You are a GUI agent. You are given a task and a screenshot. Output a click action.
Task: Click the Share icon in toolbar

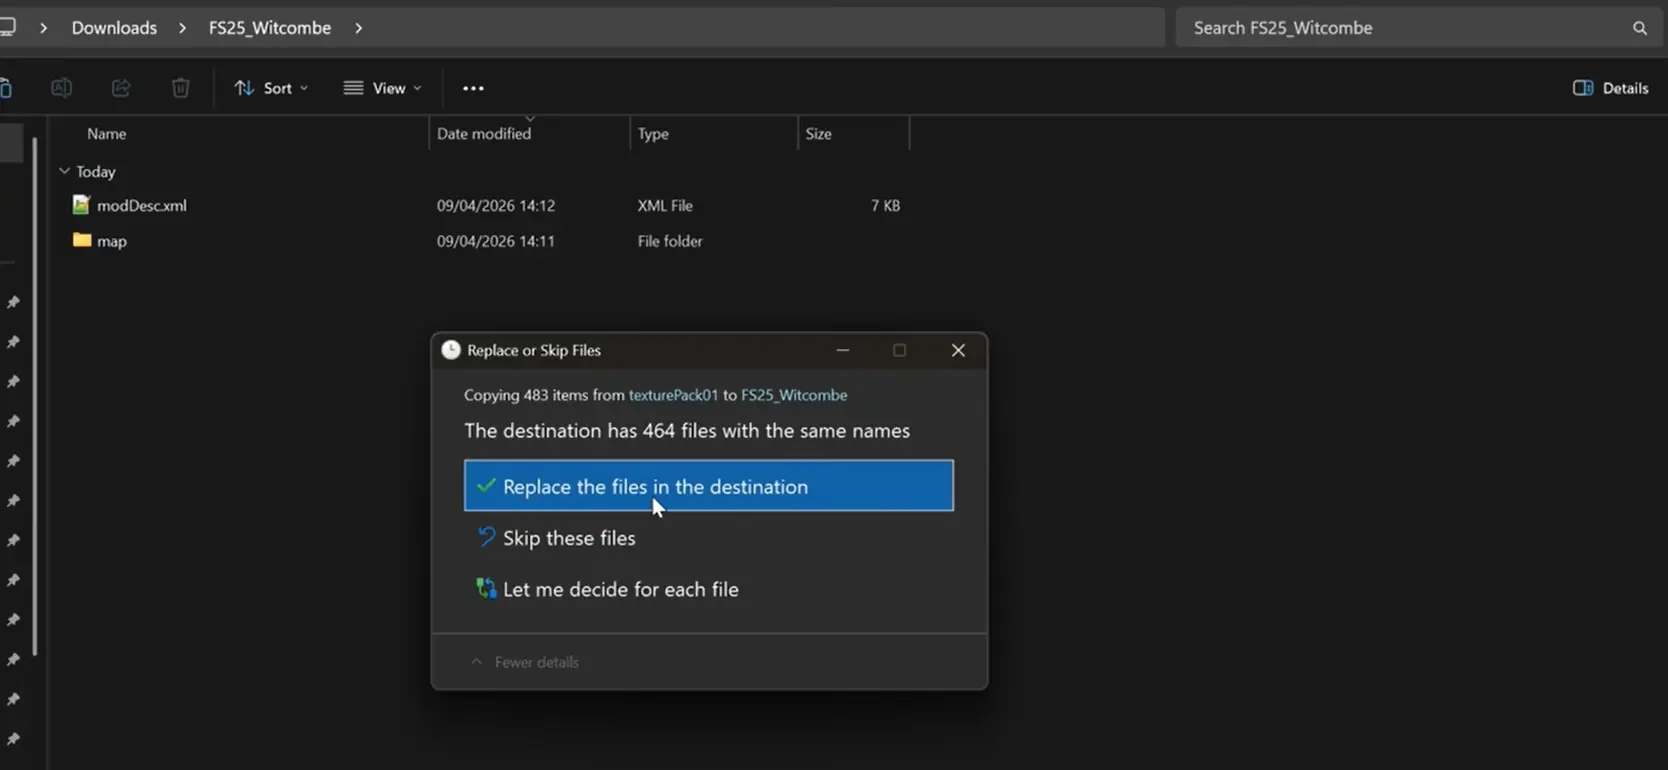121,88
